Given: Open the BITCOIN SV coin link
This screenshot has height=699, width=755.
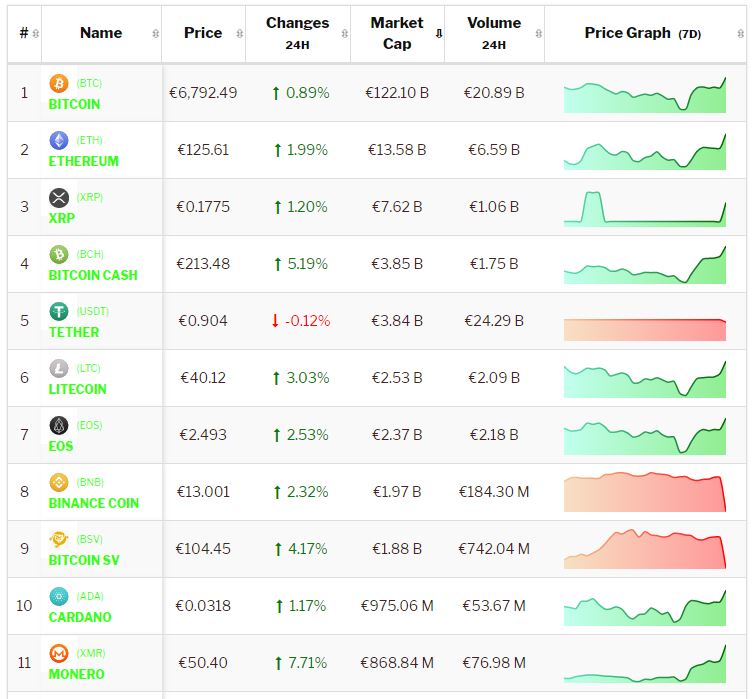Looking at the screenshot, I should point(84,560).
